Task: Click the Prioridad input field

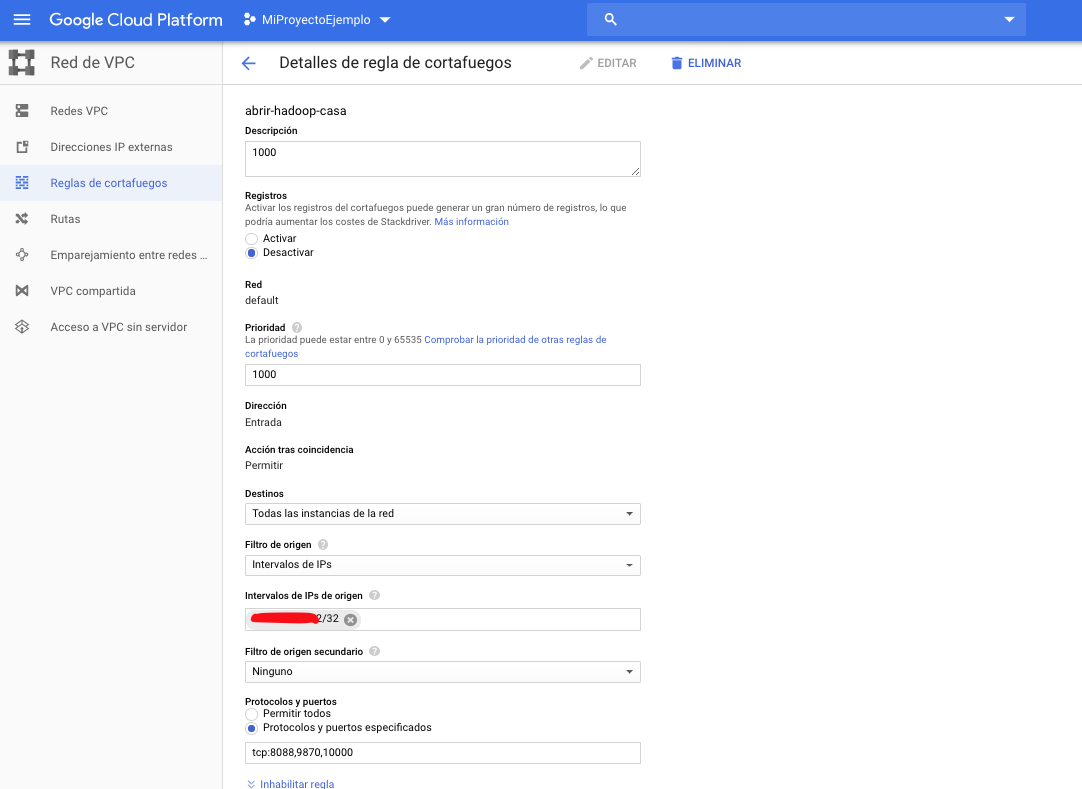Action: pos(442,375)
